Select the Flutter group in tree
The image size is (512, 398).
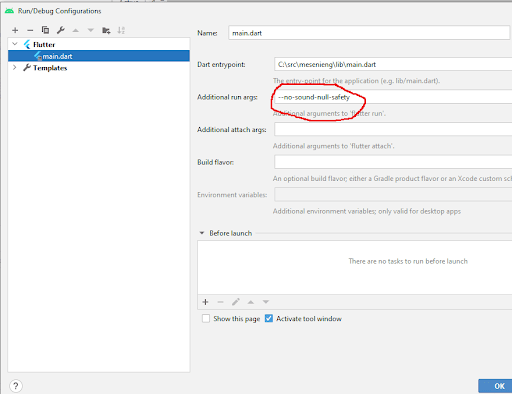click(x=44, y=45)
